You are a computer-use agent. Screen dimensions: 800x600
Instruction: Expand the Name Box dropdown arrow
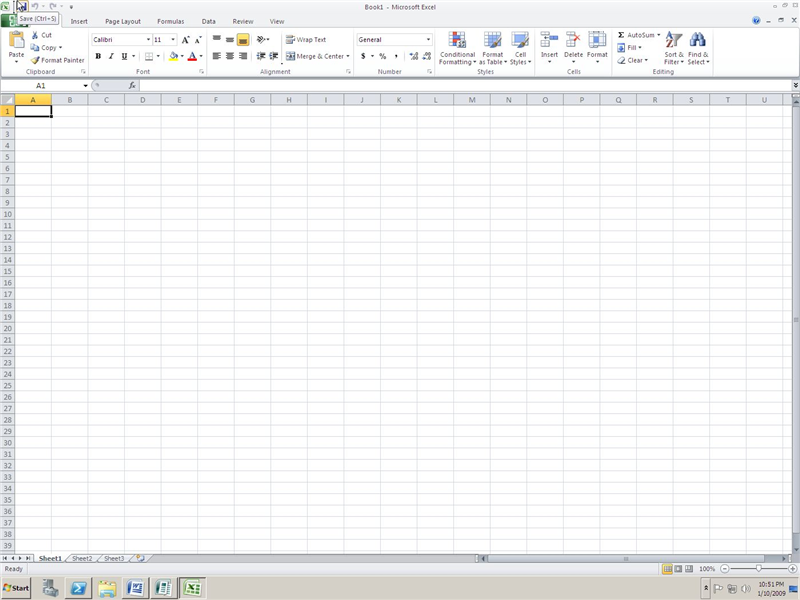point(85,86)
